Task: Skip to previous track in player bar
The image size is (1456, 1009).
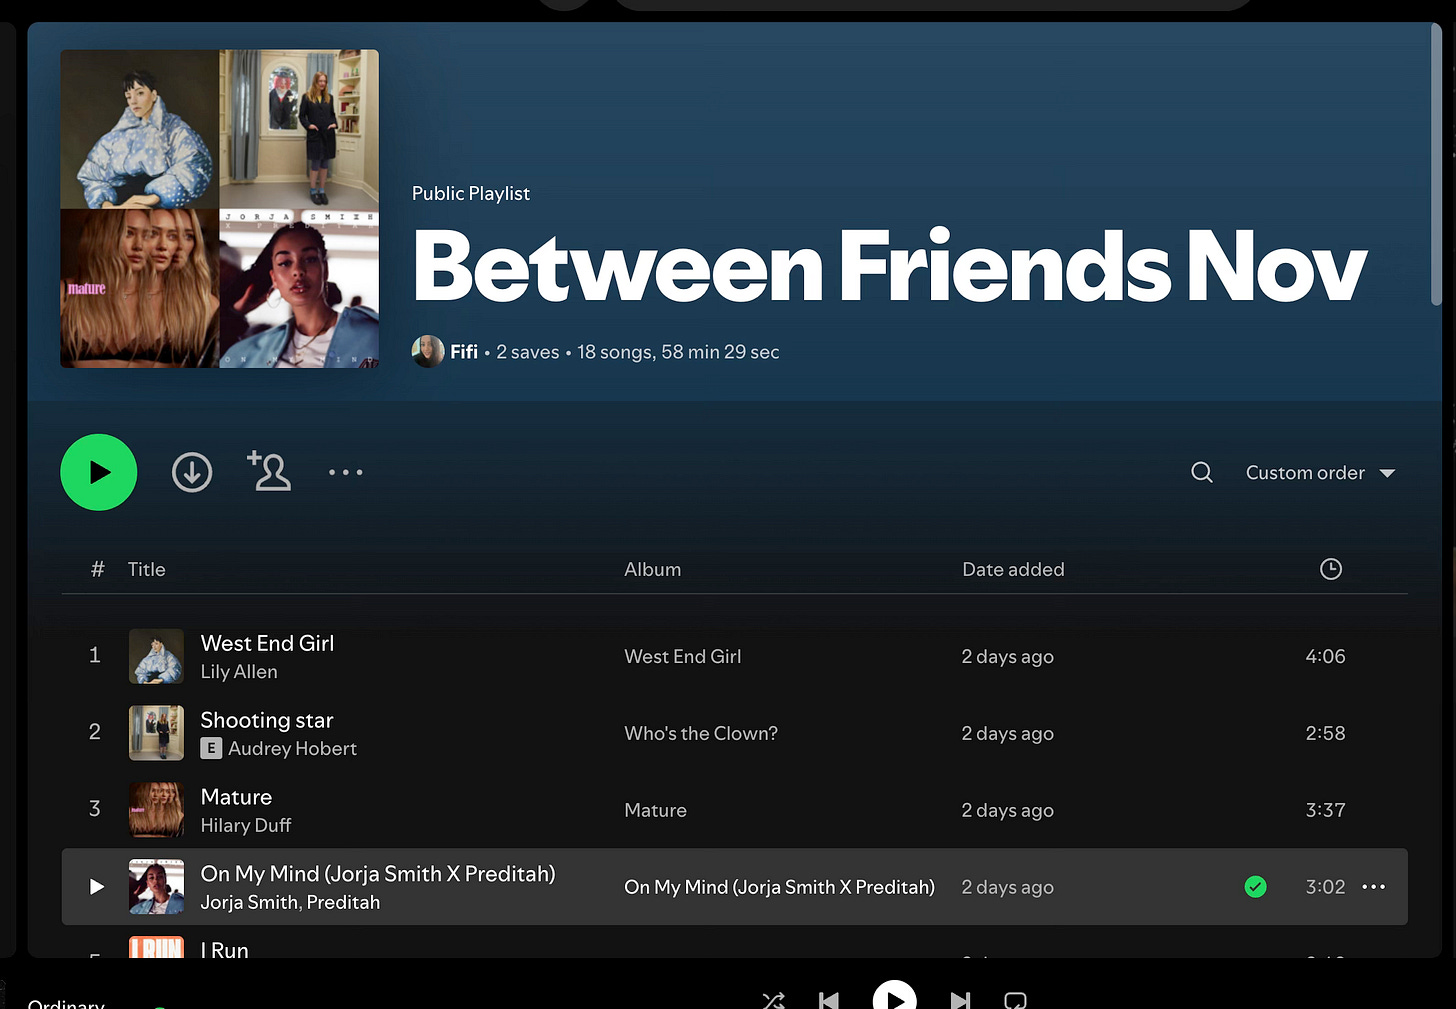Action: pyautogui.click(x=829, y=1000)
